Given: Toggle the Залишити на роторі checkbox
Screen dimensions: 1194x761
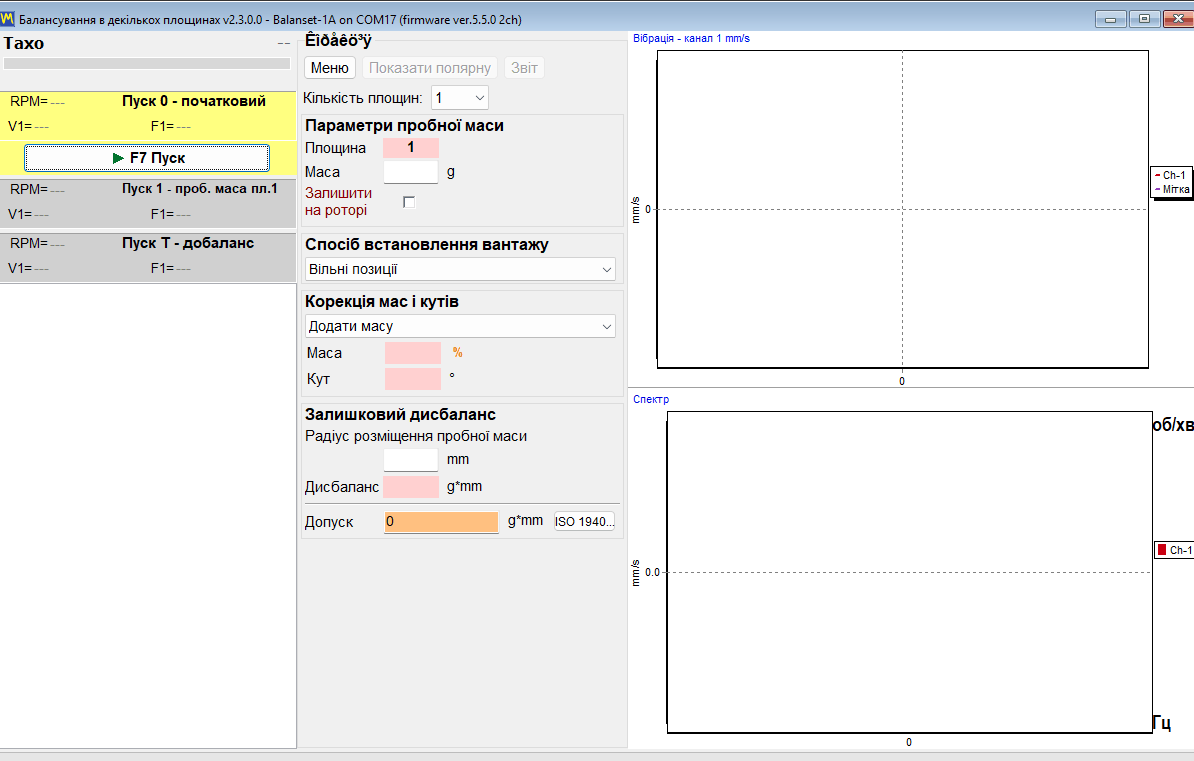Looking at the screenshot, I should [409, 202].
